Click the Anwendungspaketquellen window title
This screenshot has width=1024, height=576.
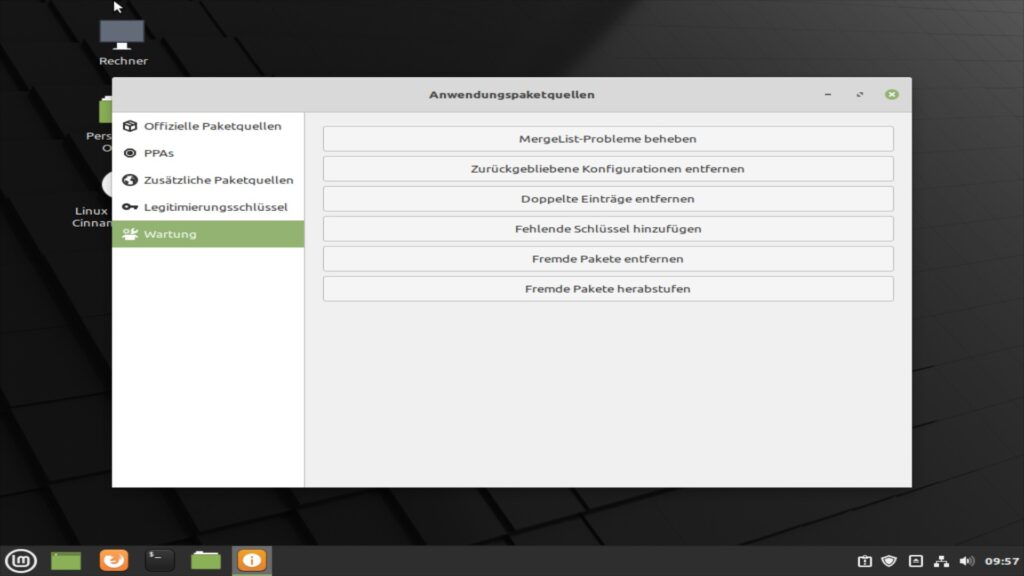[x=512, y=95]
